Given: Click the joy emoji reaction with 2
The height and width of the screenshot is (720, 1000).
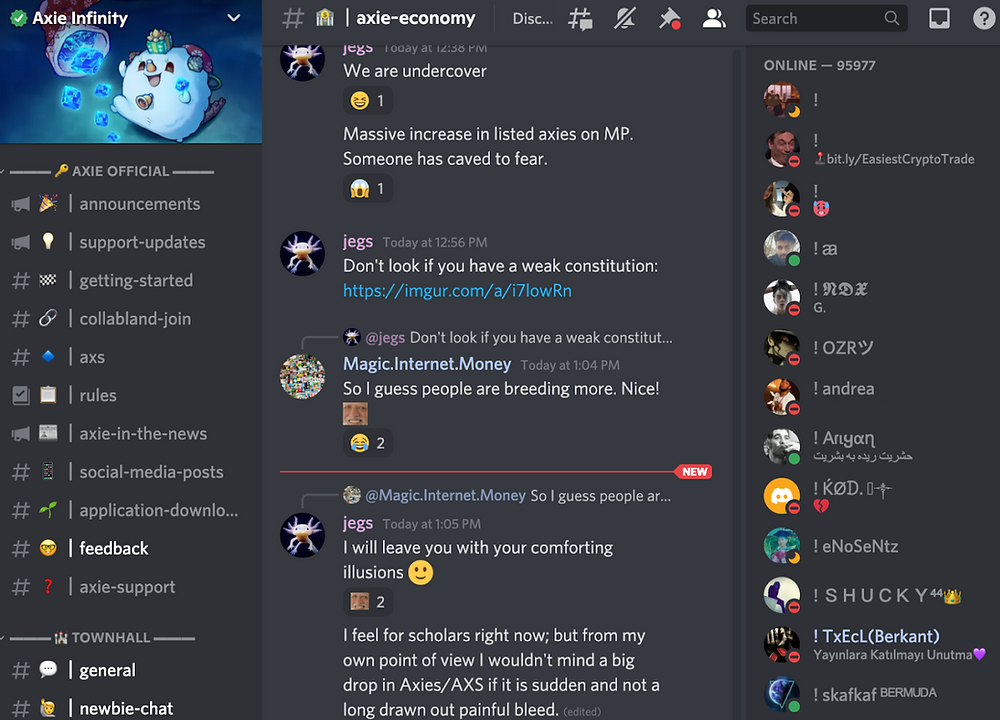Looking at the screenshot, I should pyautogui.click(x=367, y=443).
